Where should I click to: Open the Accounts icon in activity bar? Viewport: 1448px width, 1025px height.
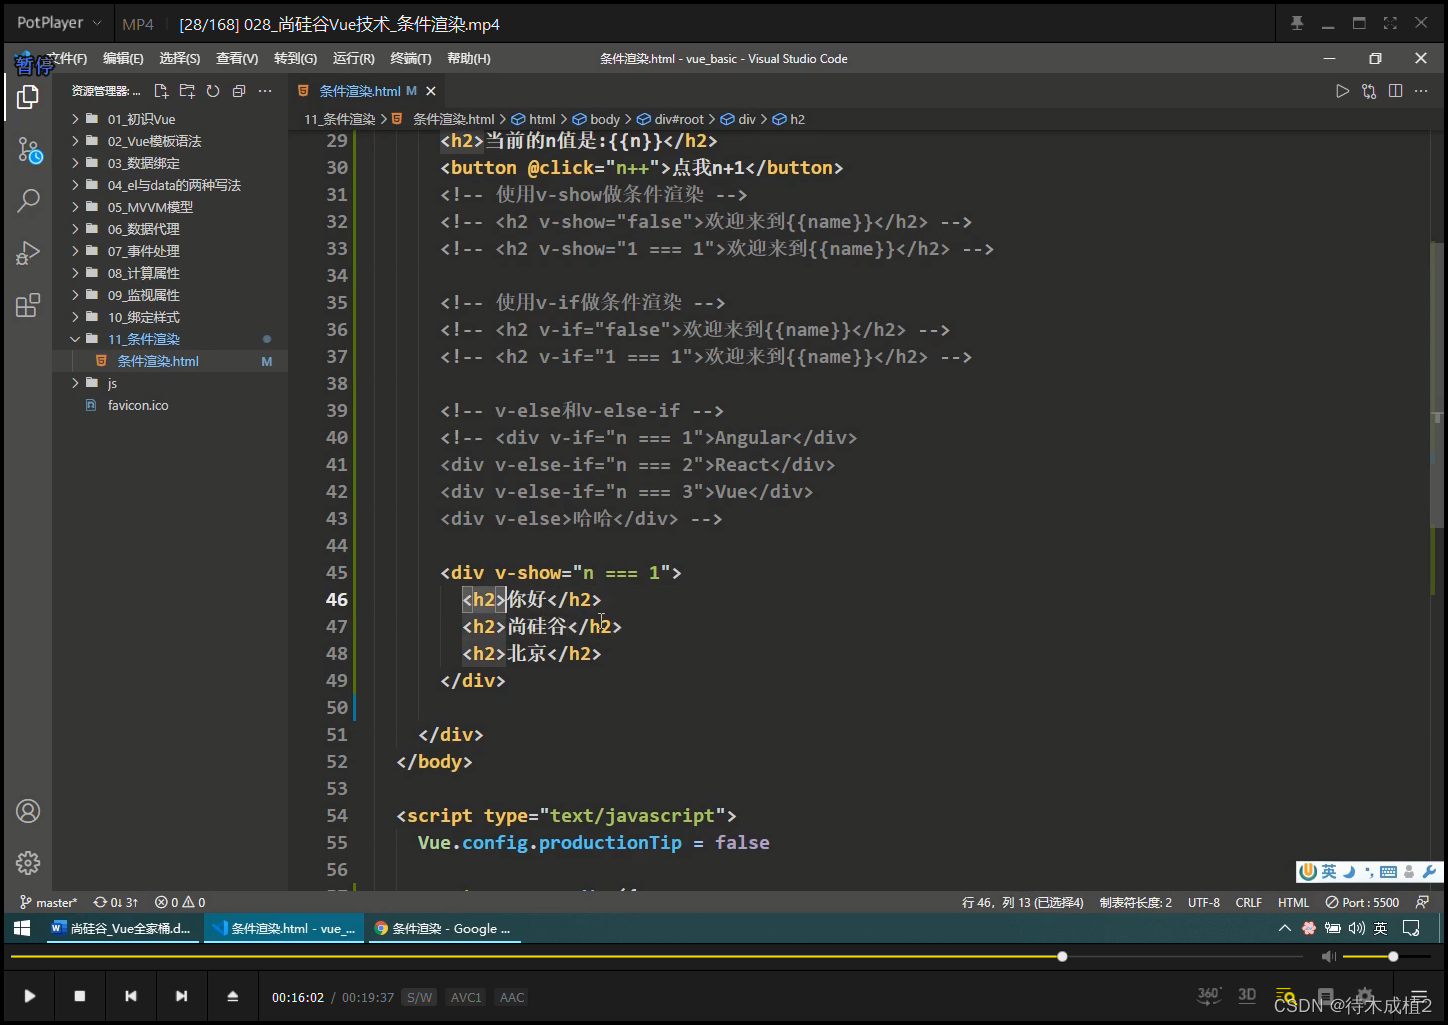click(x=28, y=811)
